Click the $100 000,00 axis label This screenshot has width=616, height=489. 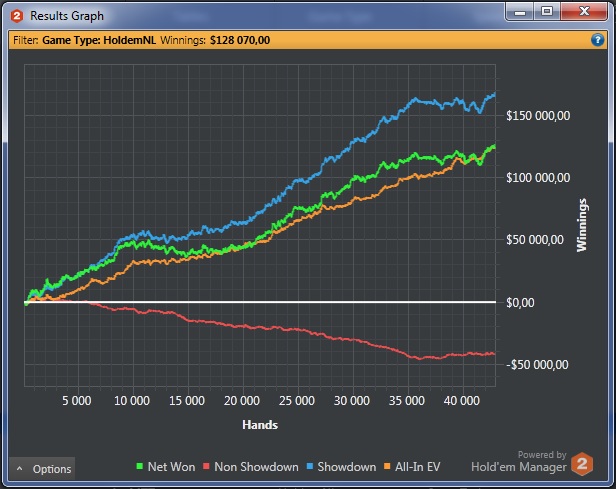pos(538,178)
